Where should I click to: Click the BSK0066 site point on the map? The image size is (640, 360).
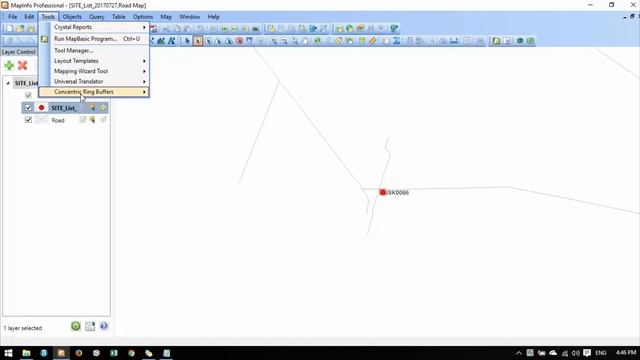(382, 192)
